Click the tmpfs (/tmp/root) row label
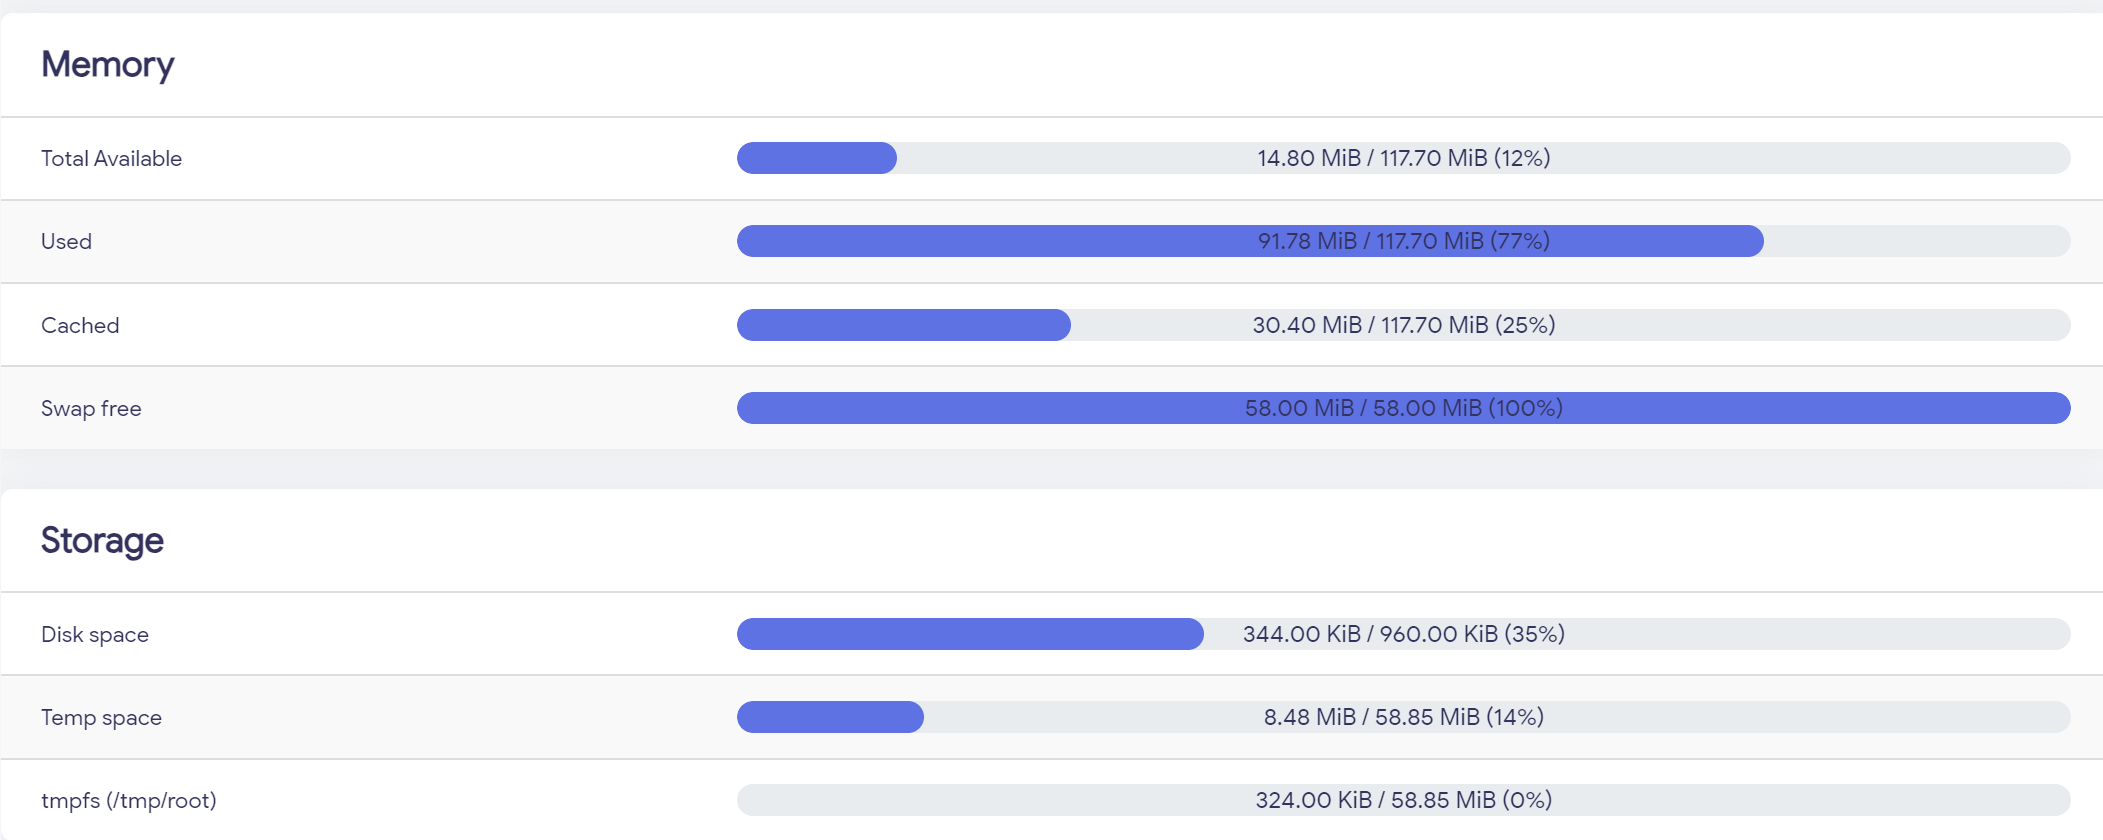 (x=129, y=801)
